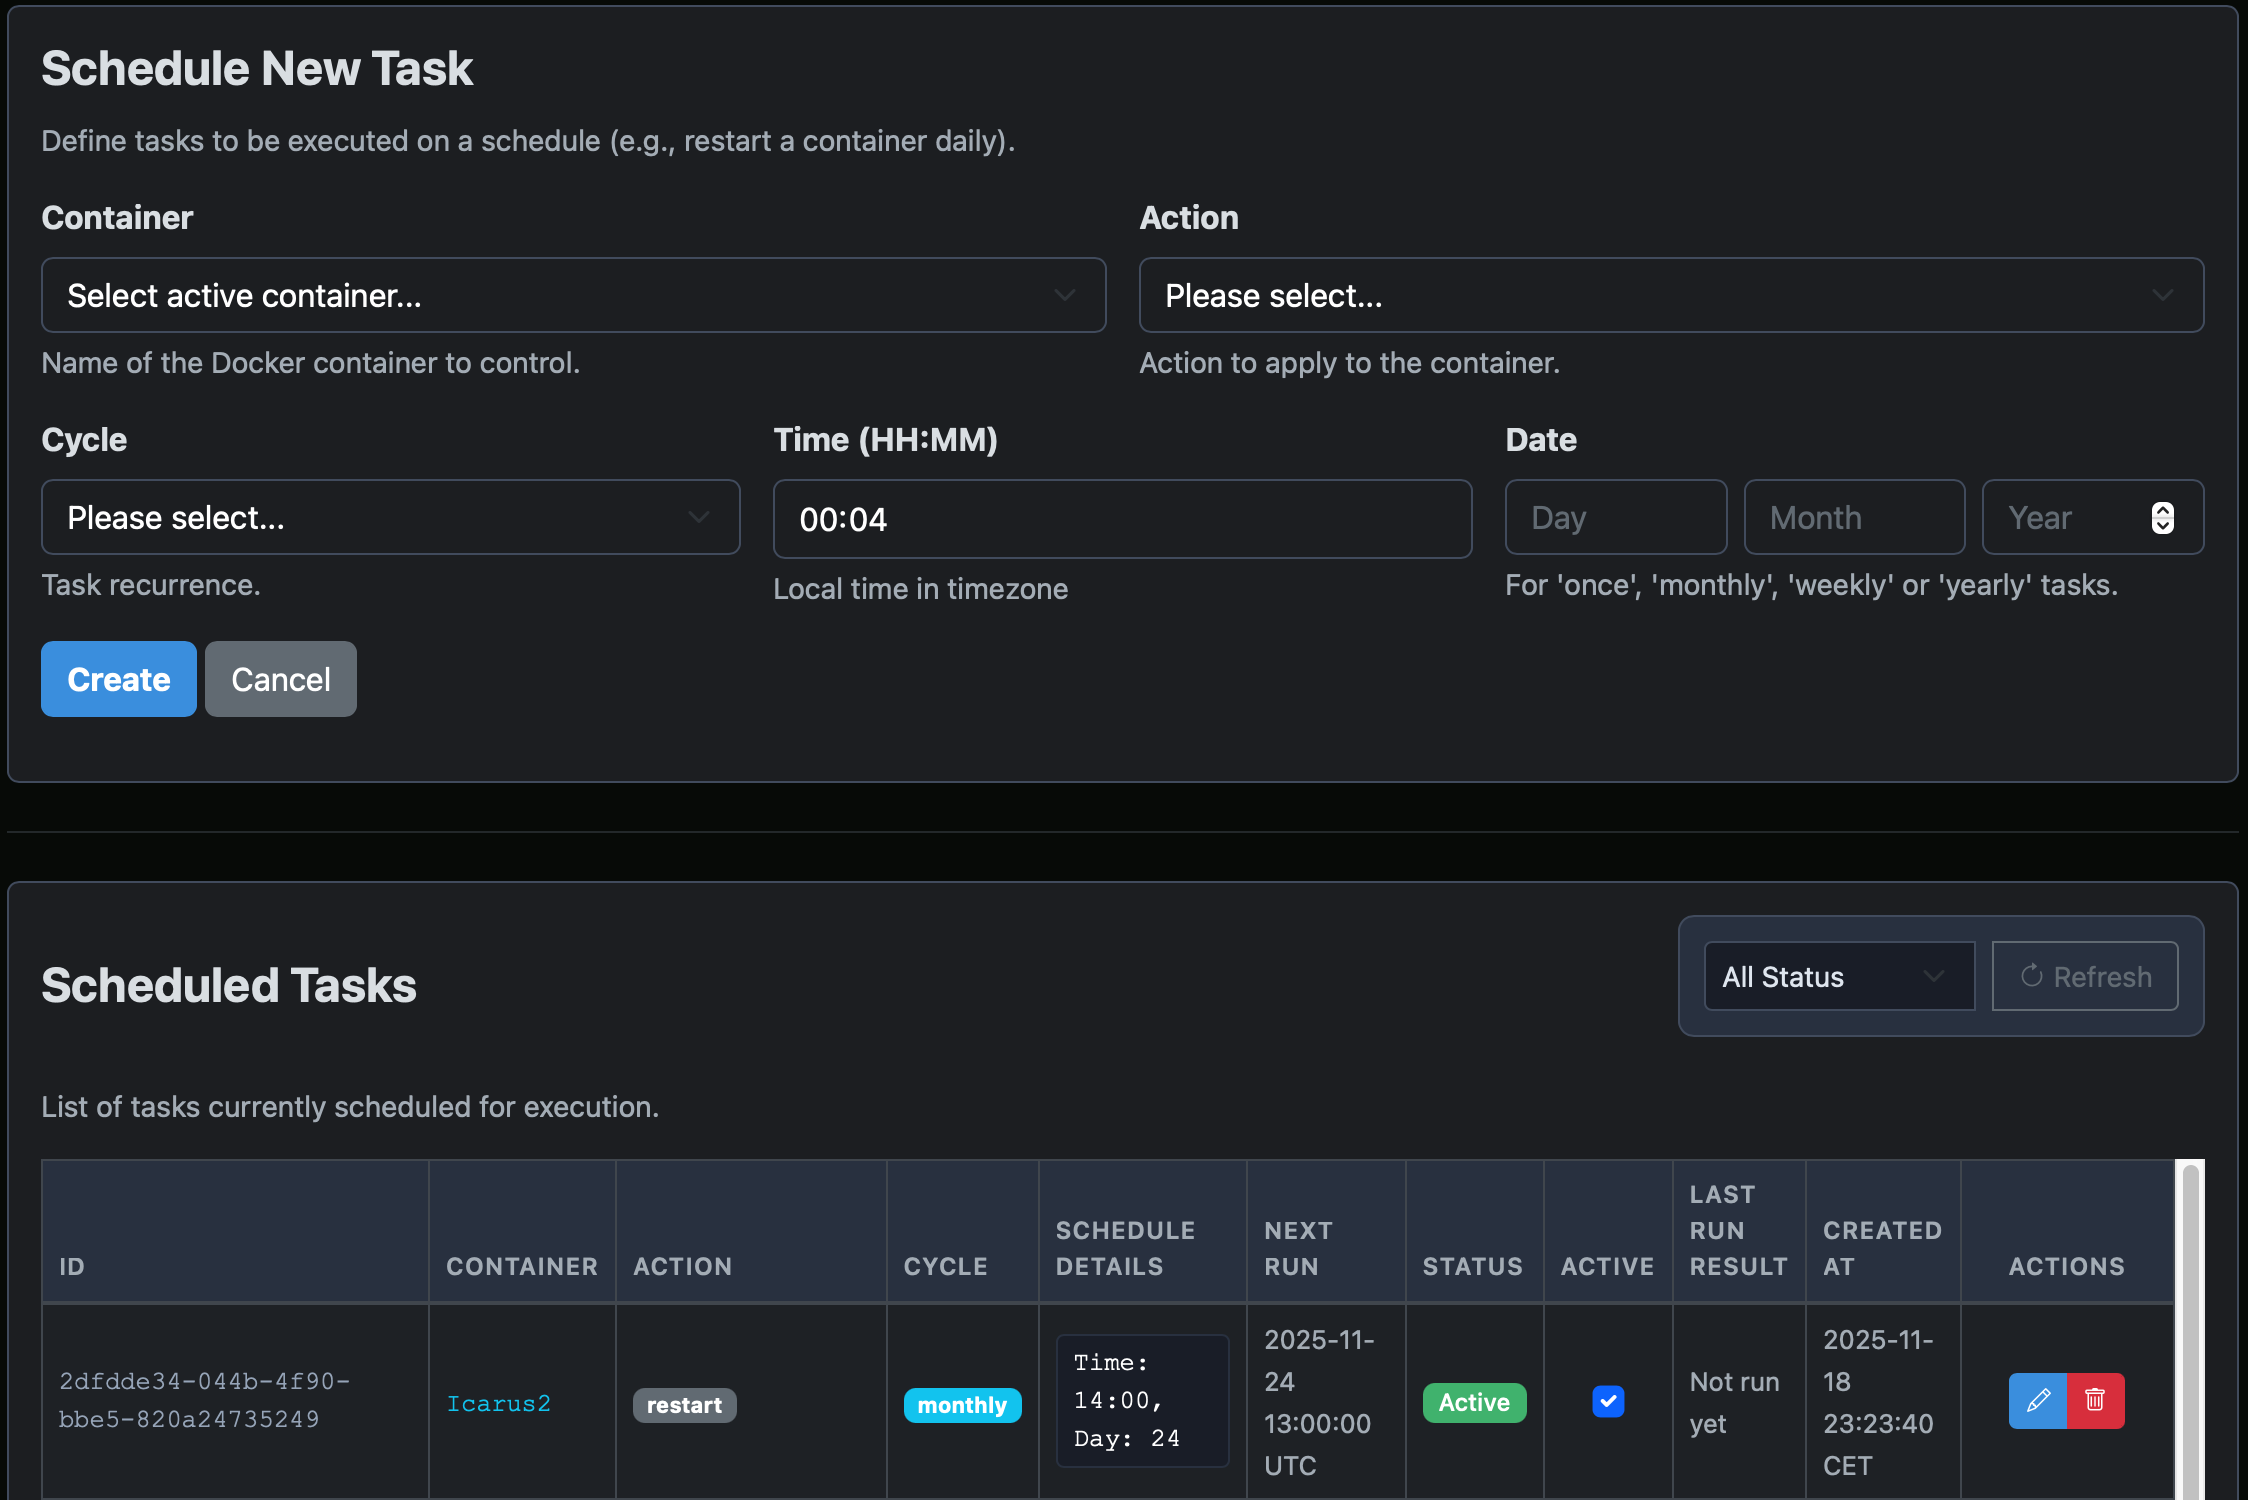Open the All Status filter dropdown
The image size is (2248, 1500).
[x=1838, y=976]
